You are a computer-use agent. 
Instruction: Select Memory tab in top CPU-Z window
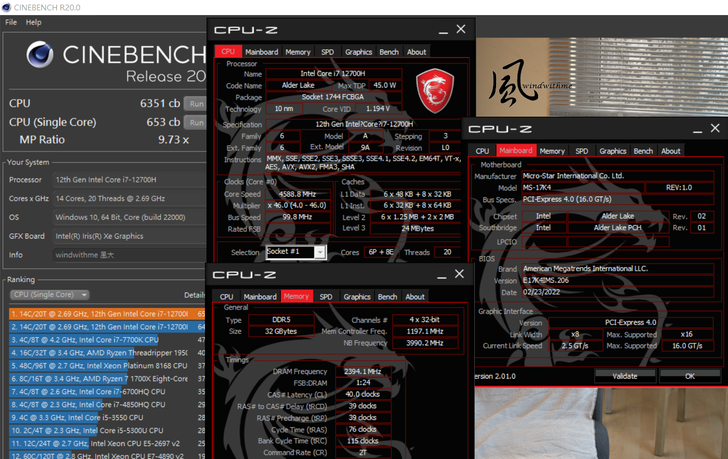298,52
